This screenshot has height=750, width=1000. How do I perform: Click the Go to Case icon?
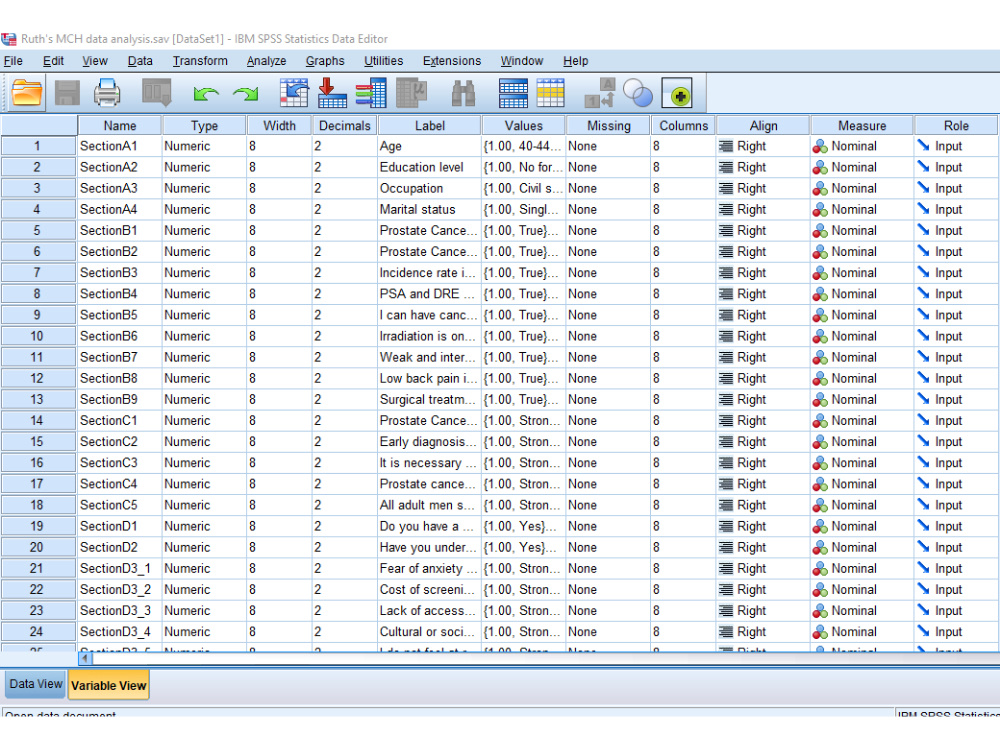point(293,93)
